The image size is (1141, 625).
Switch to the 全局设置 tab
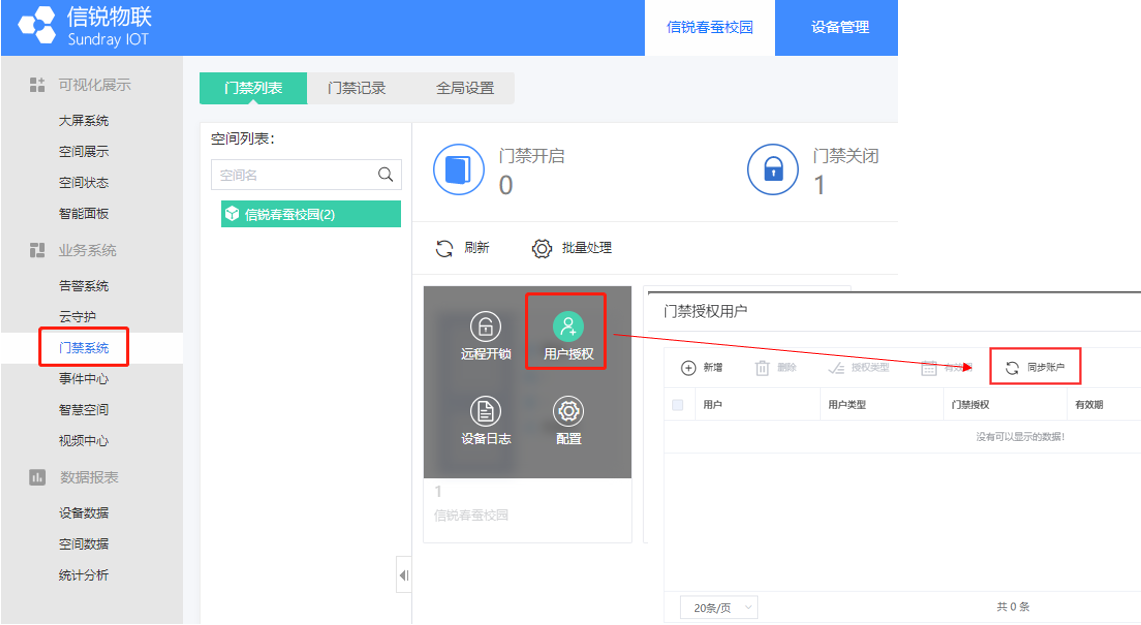coord(465,88)
